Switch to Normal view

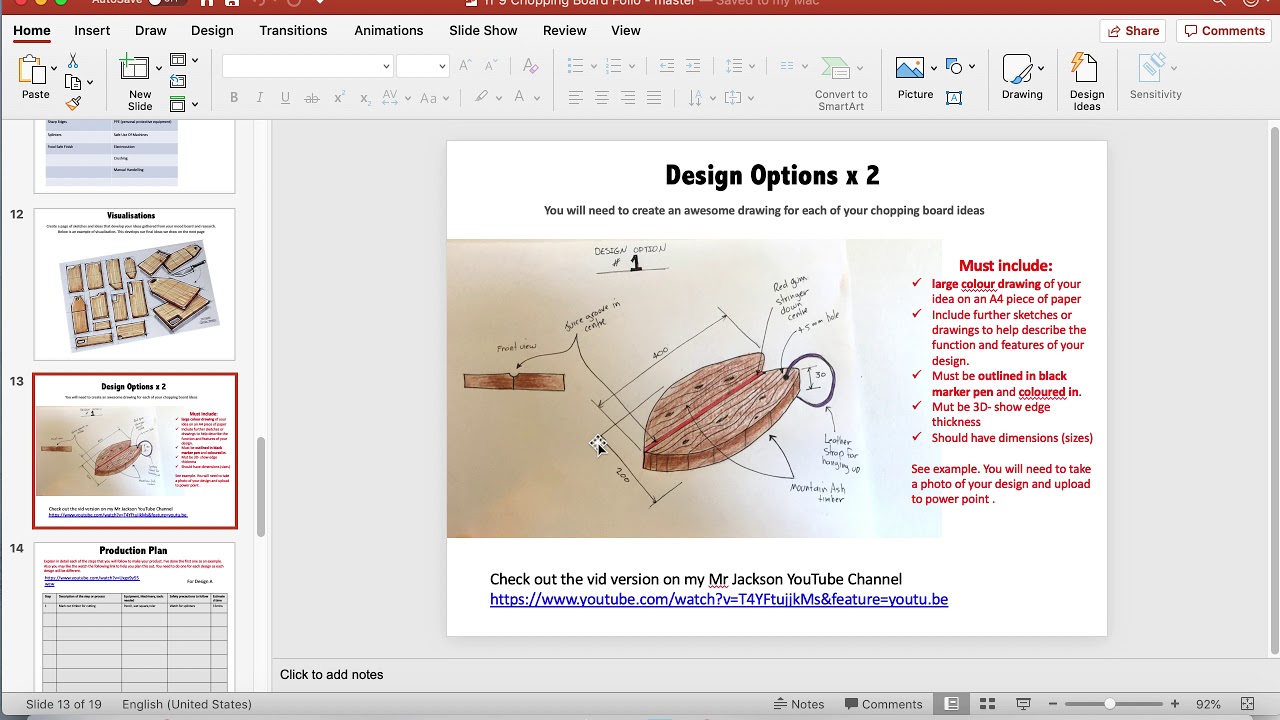point(952,704)
